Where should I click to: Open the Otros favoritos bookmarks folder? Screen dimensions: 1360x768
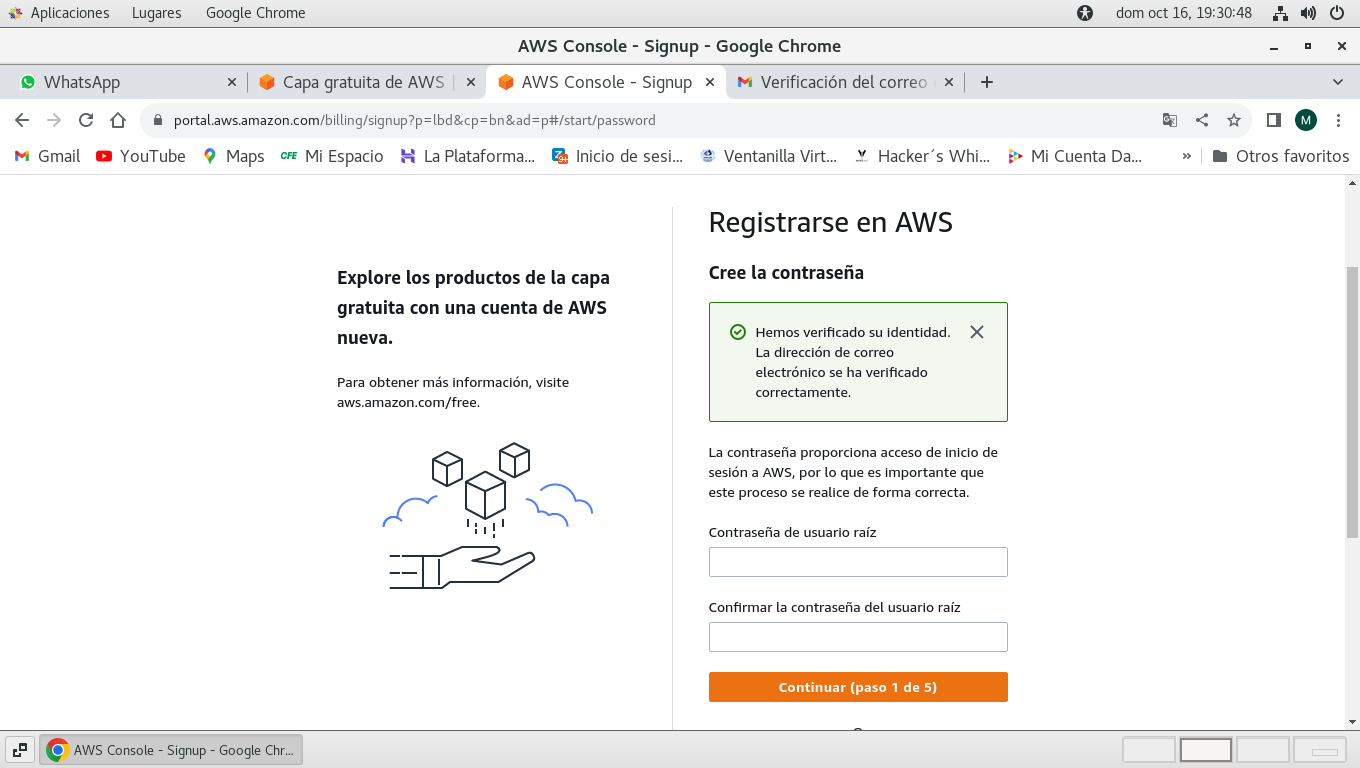click(x=1281, y=156)
